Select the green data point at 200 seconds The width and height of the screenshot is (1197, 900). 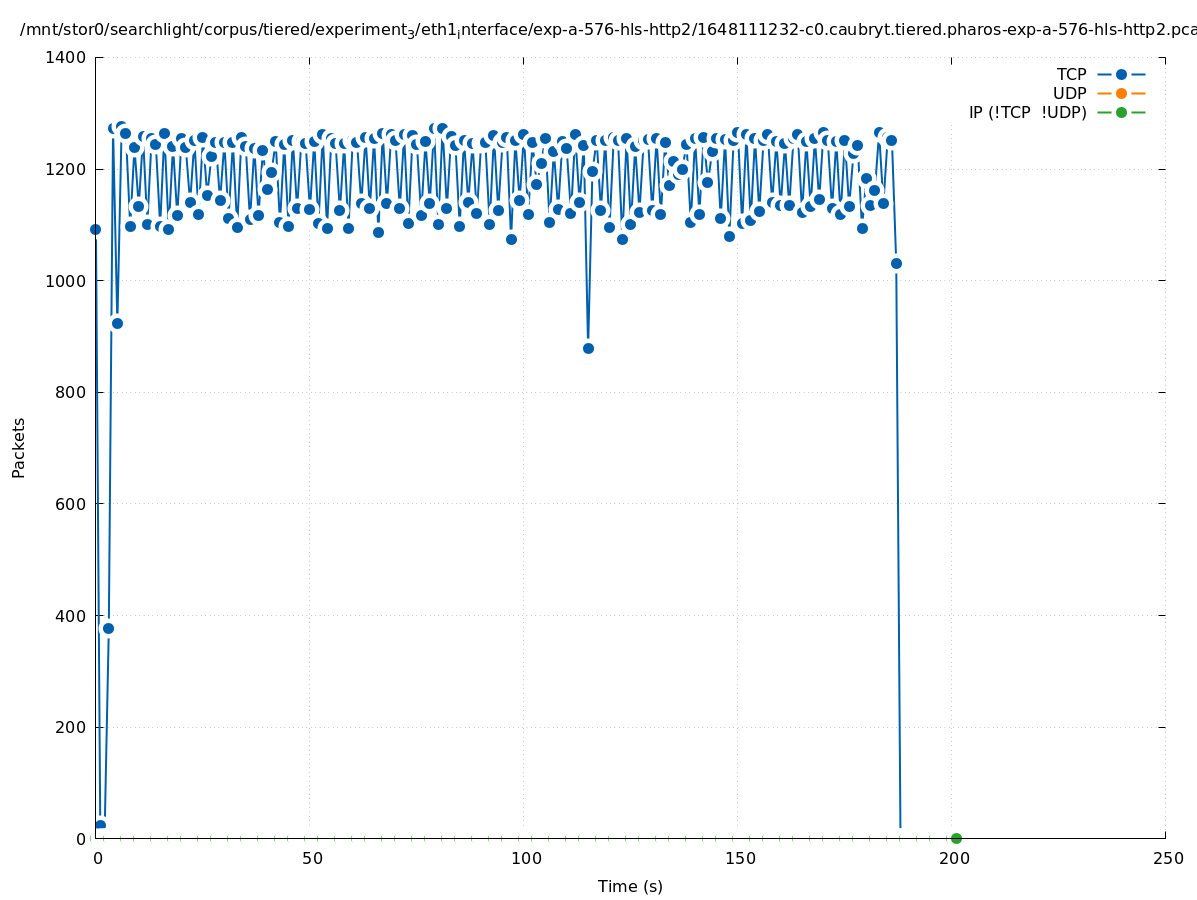pos(956,838)
